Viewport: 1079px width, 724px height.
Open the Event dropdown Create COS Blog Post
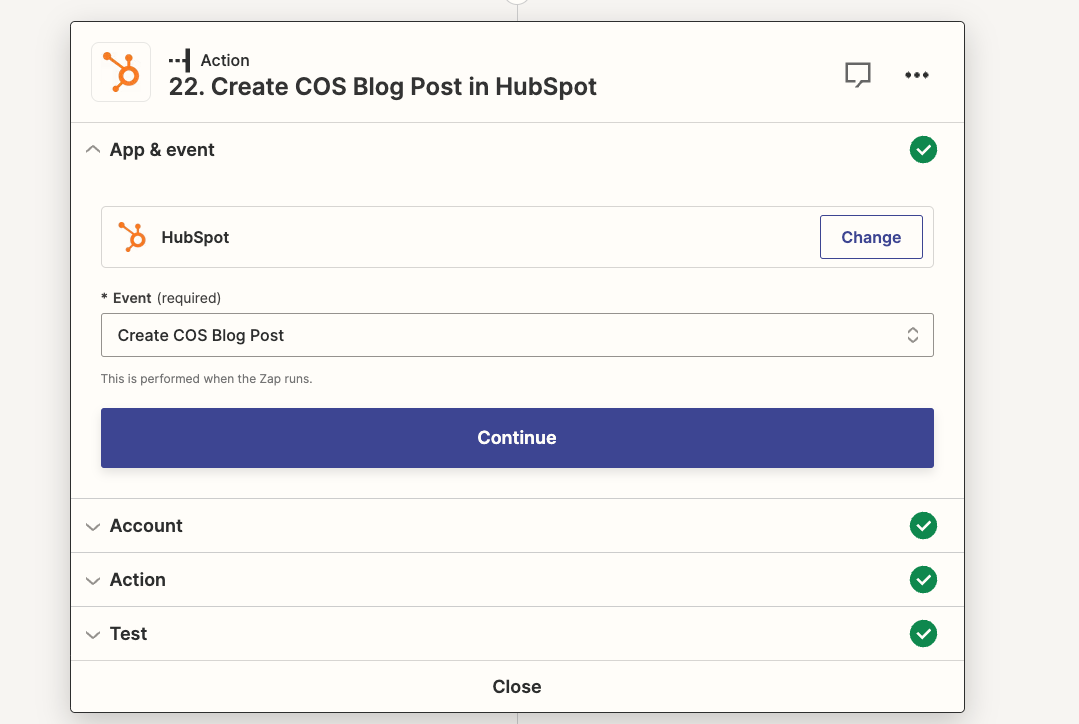pyautogui.click(x=517, y=335)
